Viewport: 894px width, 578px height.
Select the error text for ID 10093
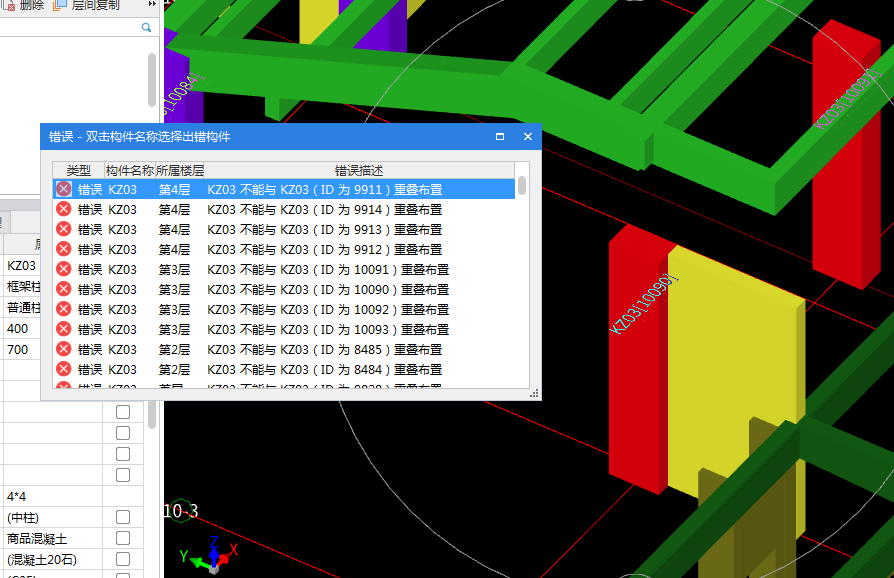[328, 329]
